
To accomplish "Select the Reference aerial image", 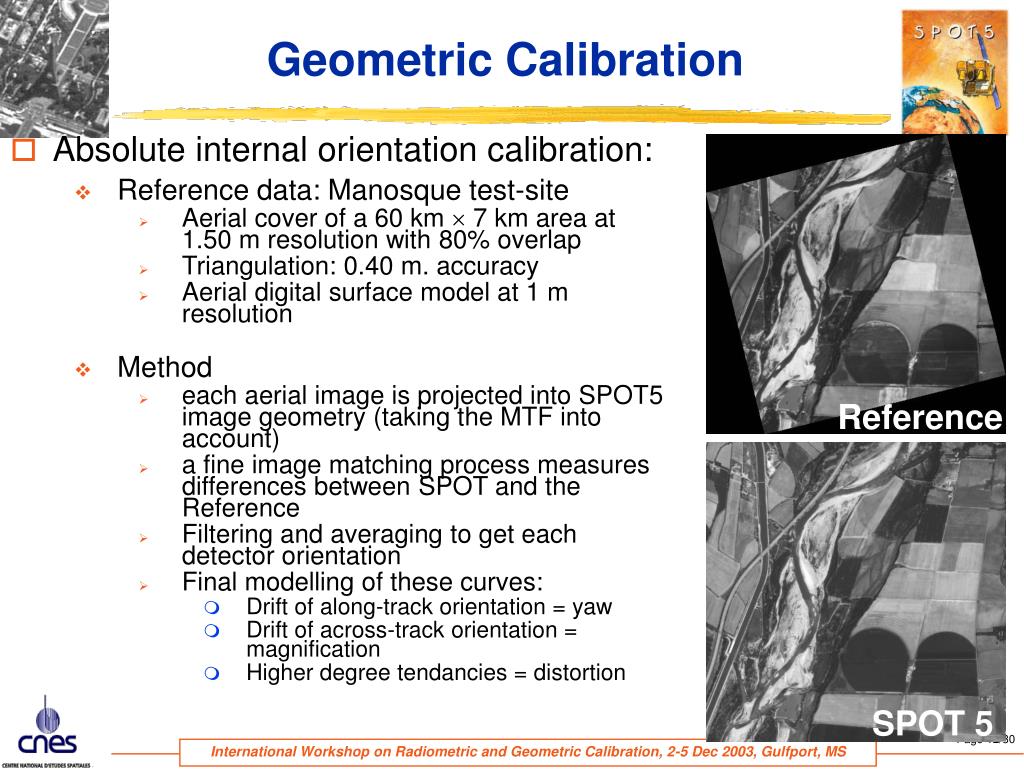I will (856, 284).
